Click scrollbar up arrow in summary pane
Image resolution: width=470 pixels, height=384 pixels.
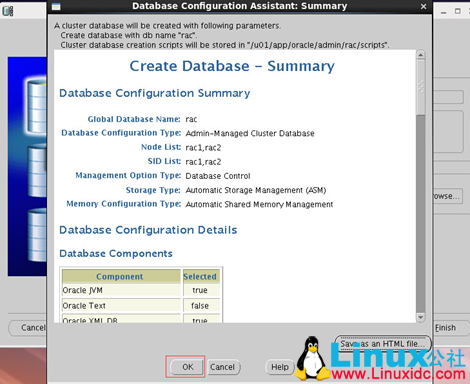[421, 55]
